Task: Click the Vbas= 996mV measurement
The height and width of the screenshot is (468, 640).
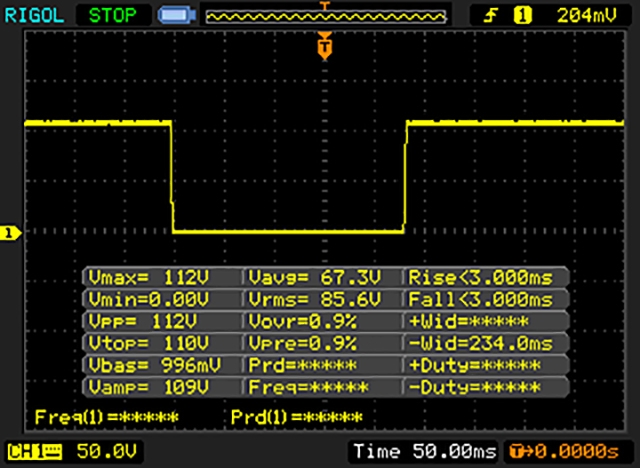Action: pos(155,365)
